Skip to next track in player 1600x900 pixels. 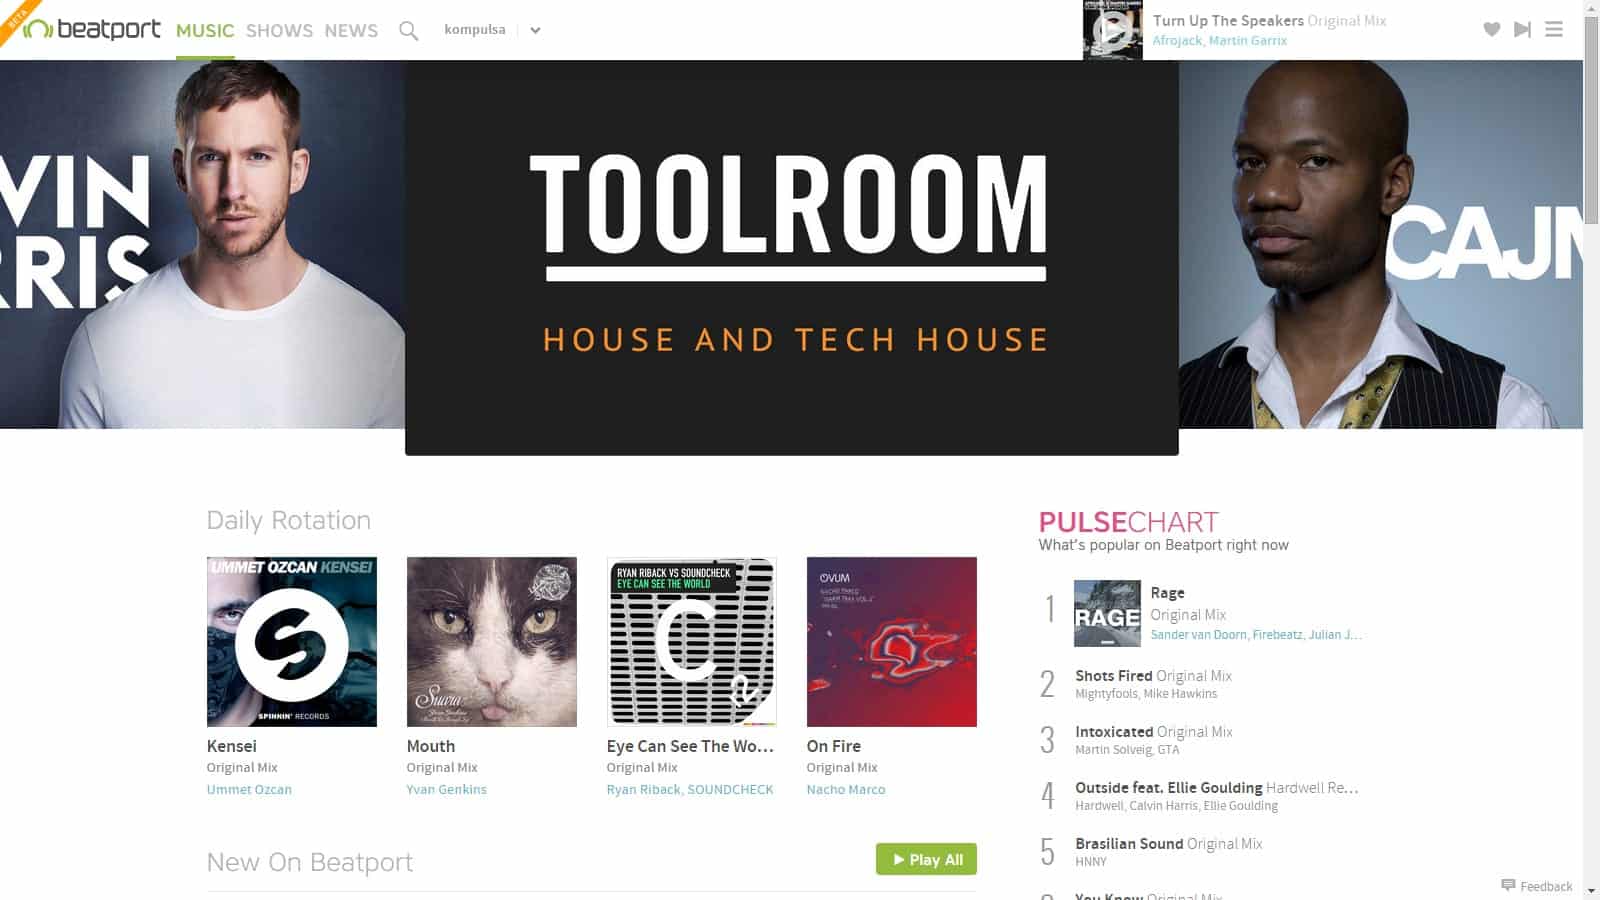coord(1522,30)
